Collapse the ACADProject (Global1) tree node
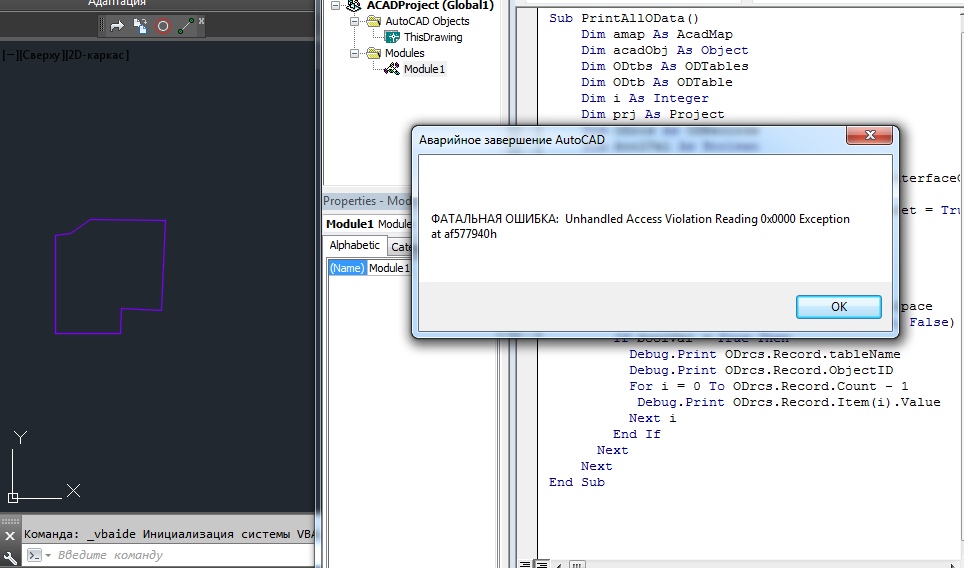The image size is (964, 568). (335, 6)
